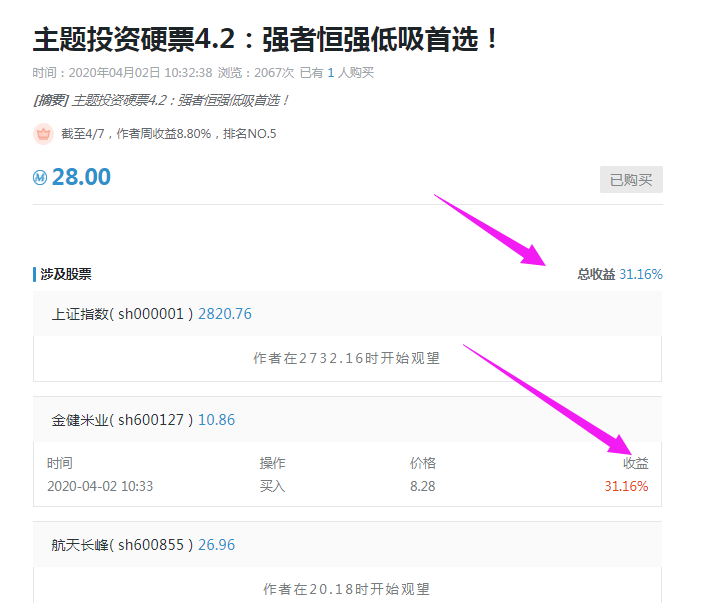The width and height of the screenshot is (720, 603).
Task: Click the index price 2820.76
Action: click(x=225, y=314)
